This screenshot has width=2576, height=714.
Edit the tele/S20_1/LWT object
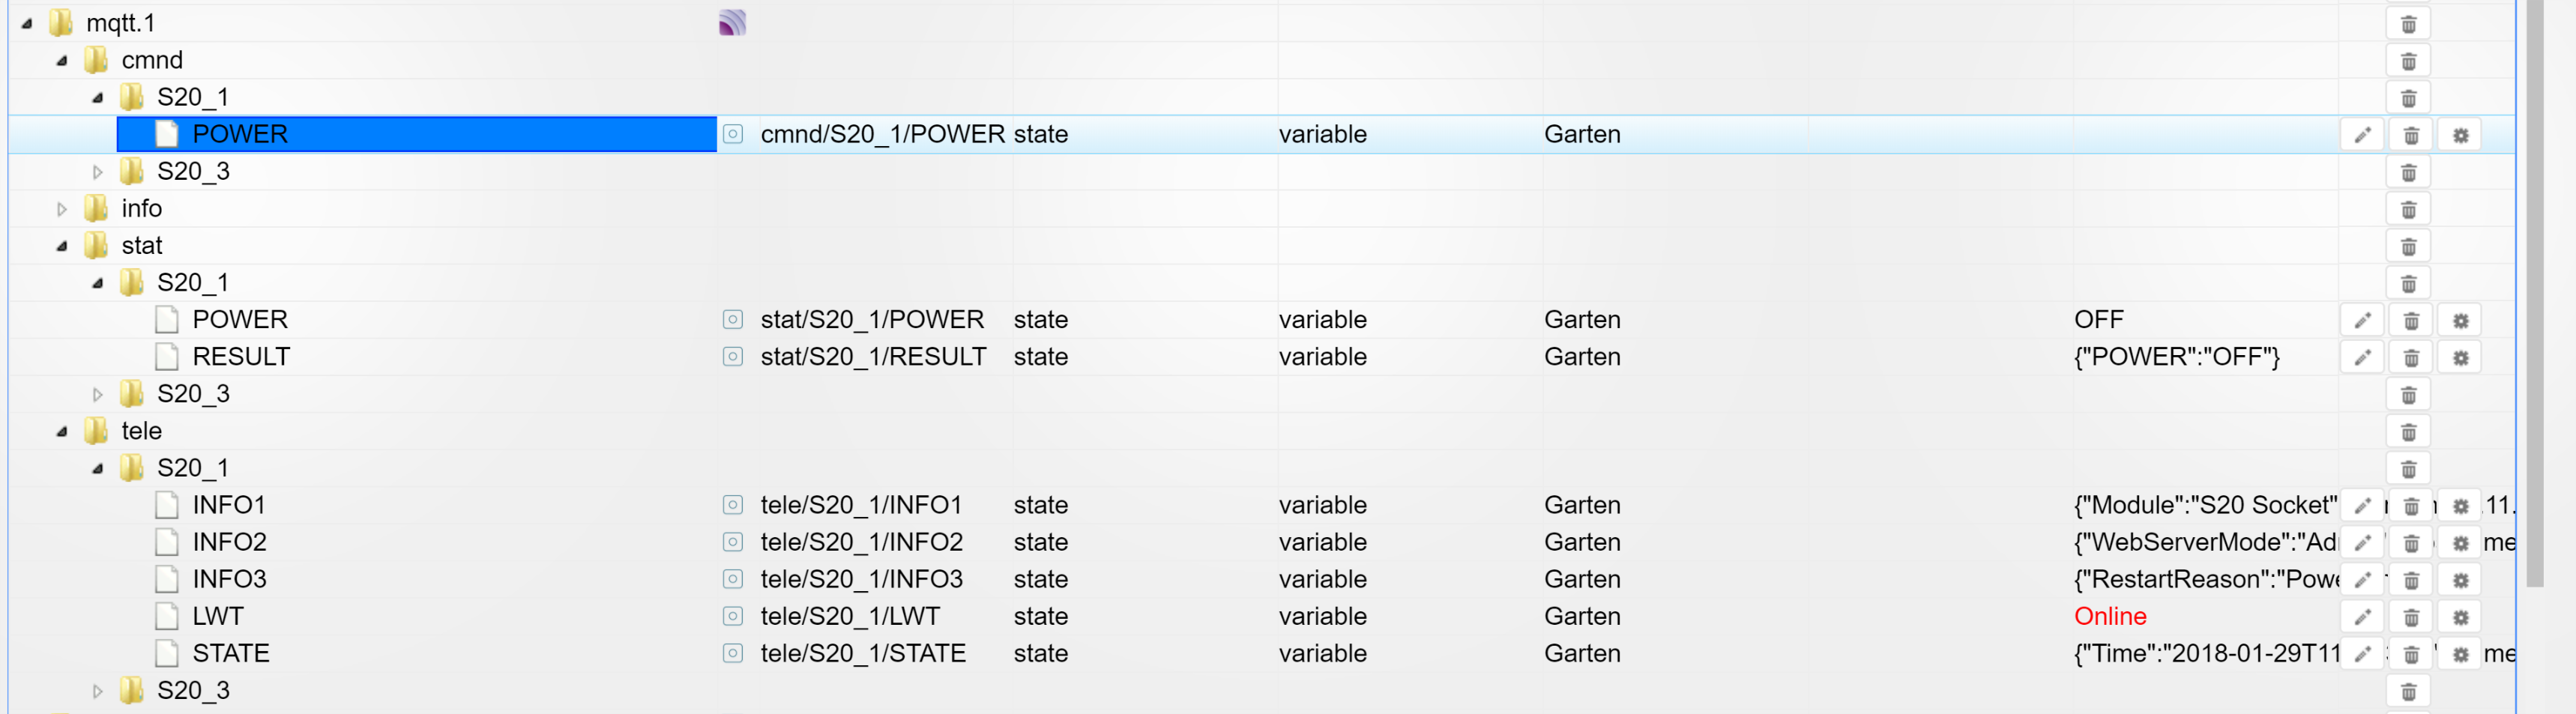2362,617
